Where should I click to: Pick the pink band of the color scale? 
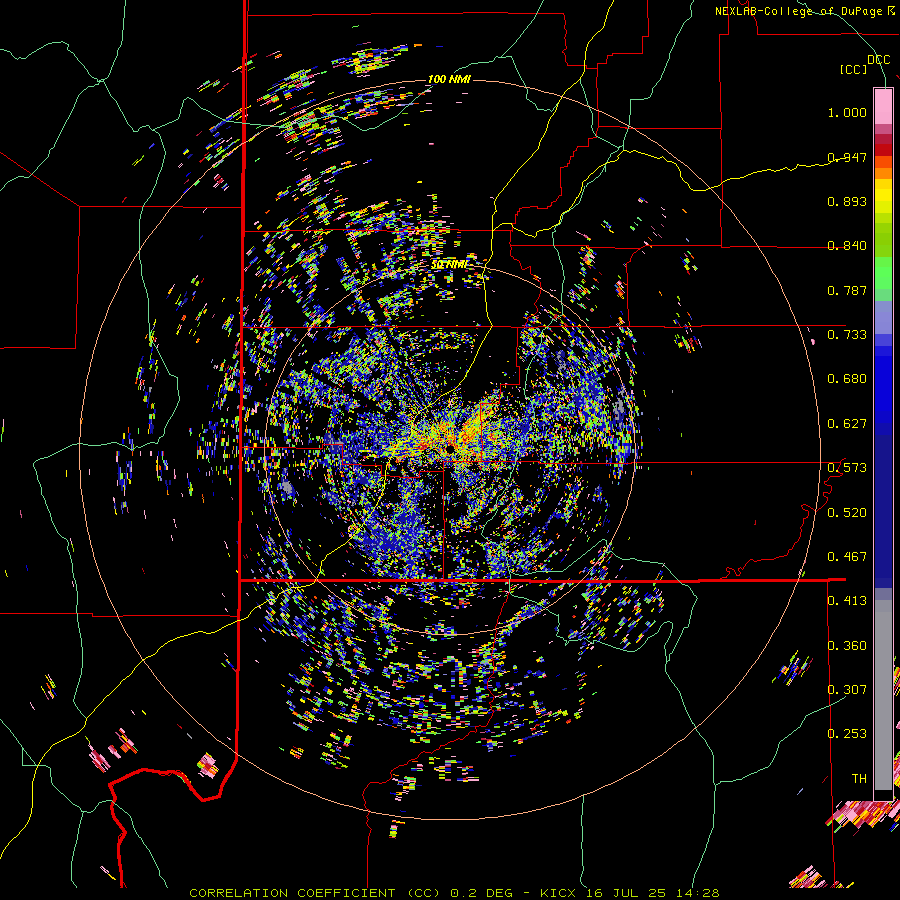[x=883, y=106]
